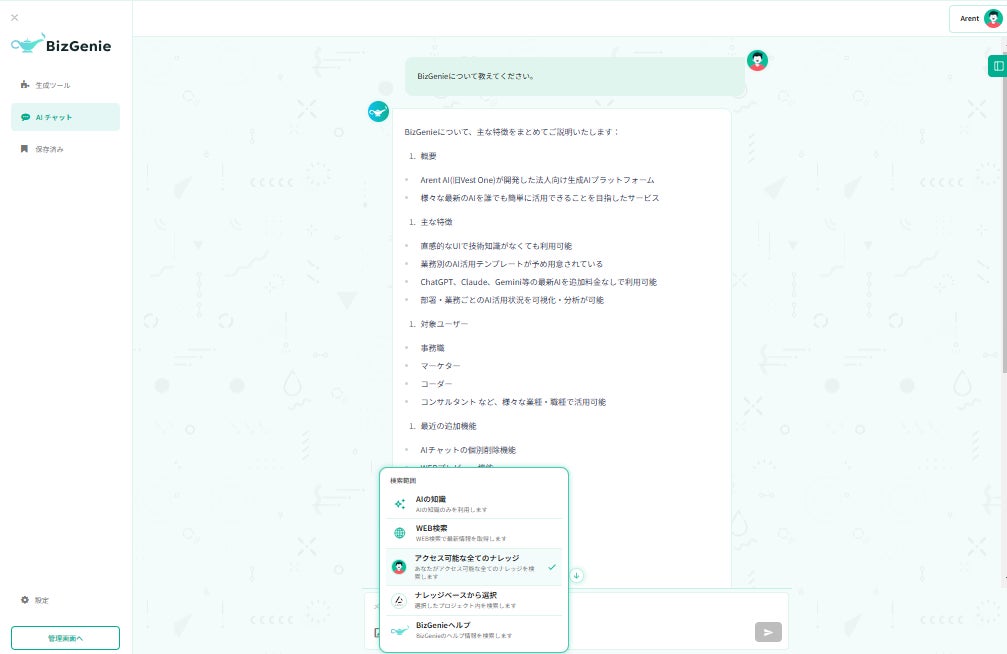Click the BizGenie bot avatar icon
Screen dimensions: 1007x654
tap(378, 112)
